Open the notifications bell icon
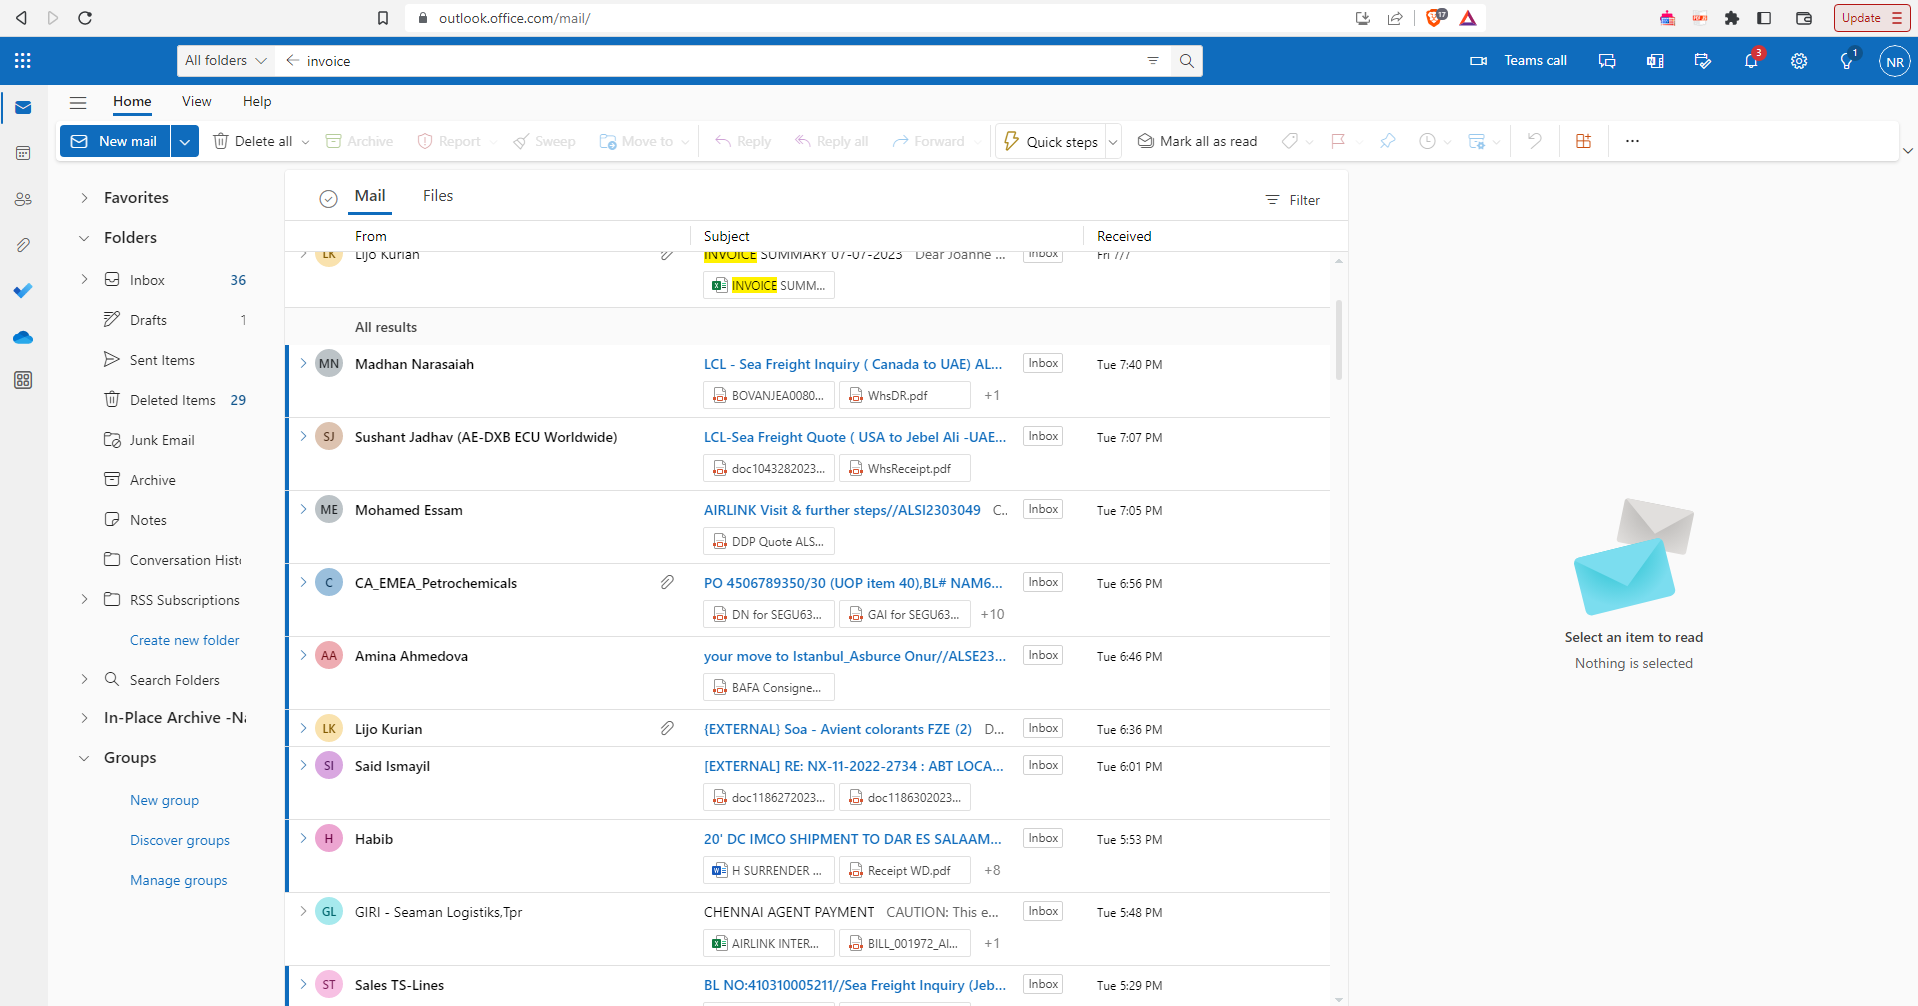Image resolution: width=1918 pixels, height=1006 pixels. click(x=1751, y=61)
